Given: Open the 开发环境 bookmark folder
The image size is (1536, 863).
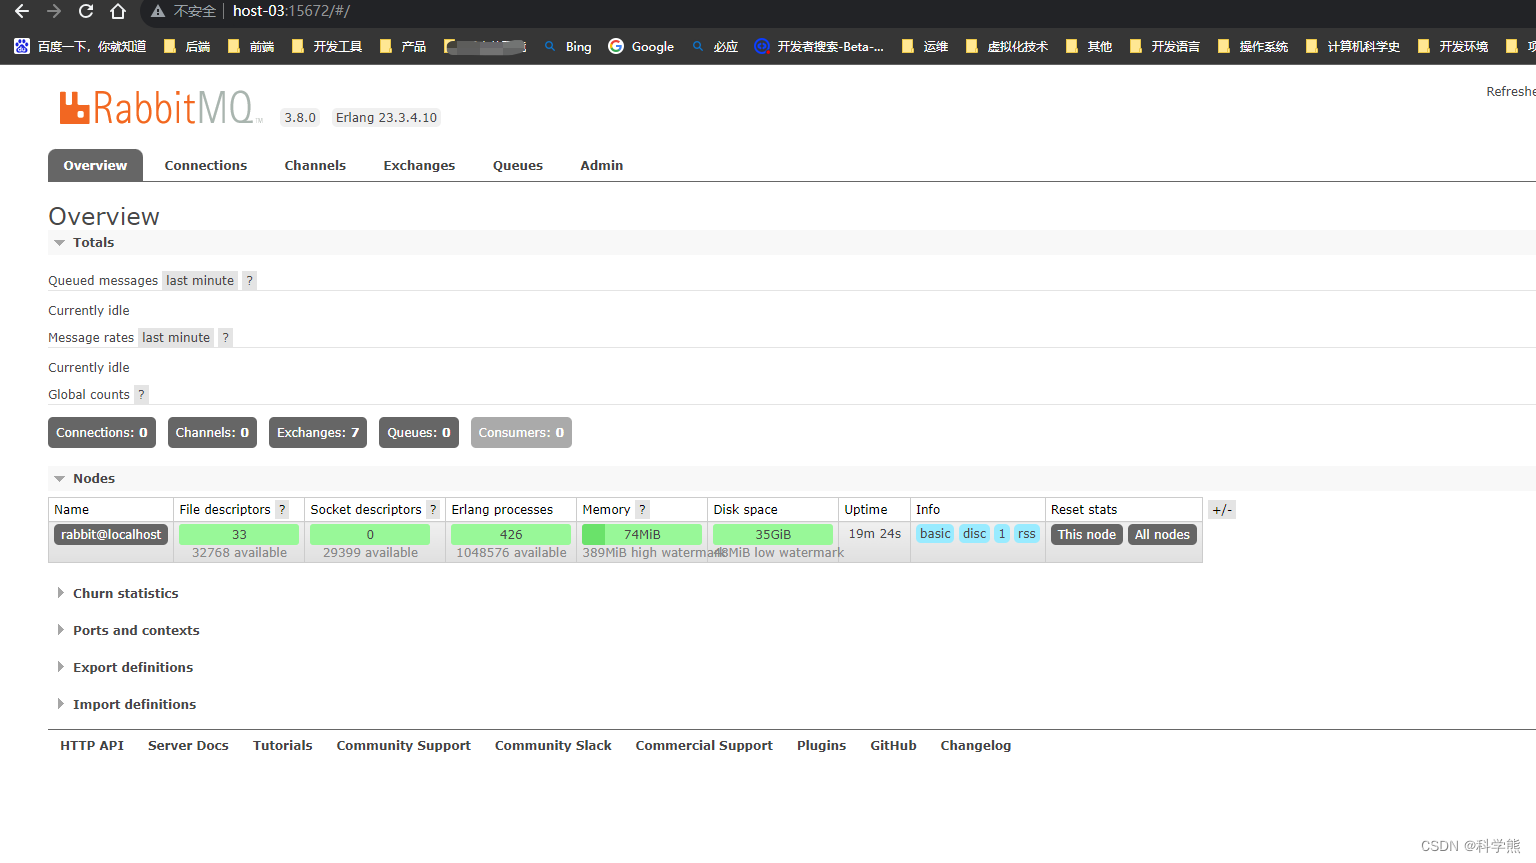Looking at the screenshot, I should [x=1453, y=46].
